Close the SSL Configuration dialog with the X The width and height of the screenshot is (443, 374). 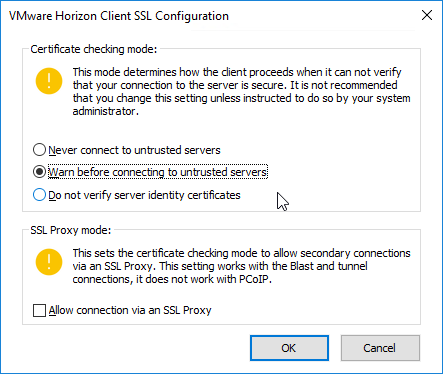(427, 15)
